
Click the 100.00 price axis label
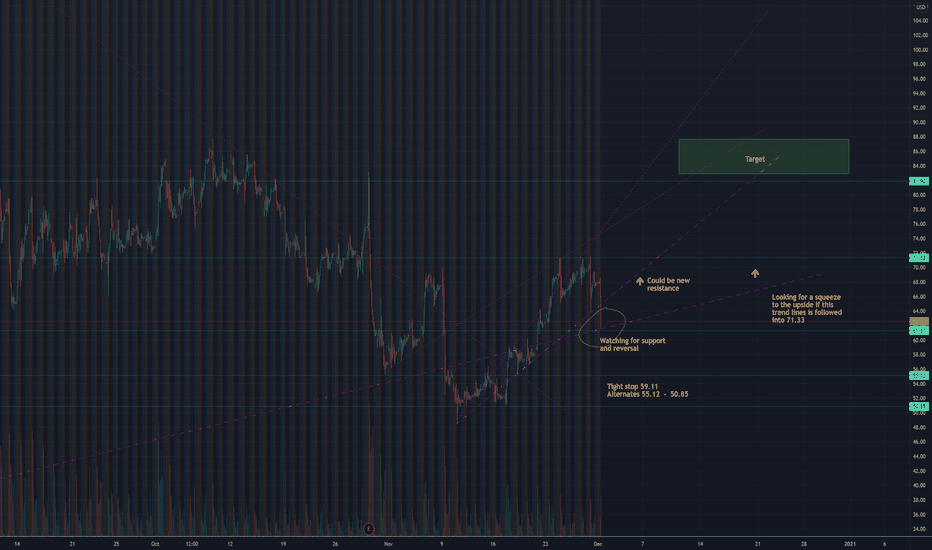[920, 50]
